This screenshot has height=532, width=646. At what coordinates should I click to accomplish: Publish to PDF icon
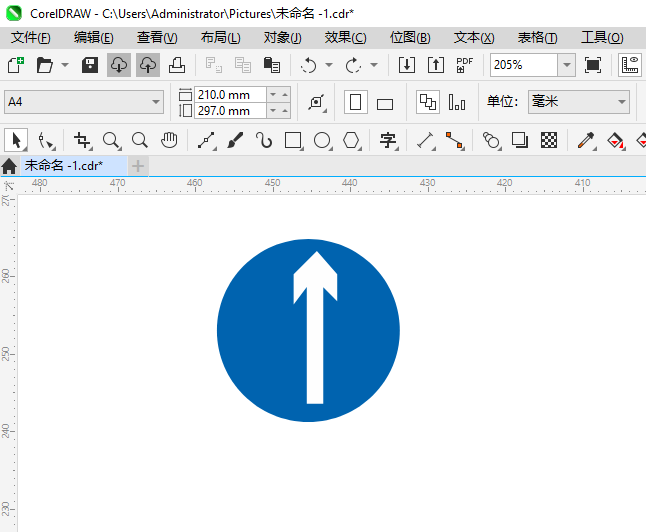coord(465,65)
